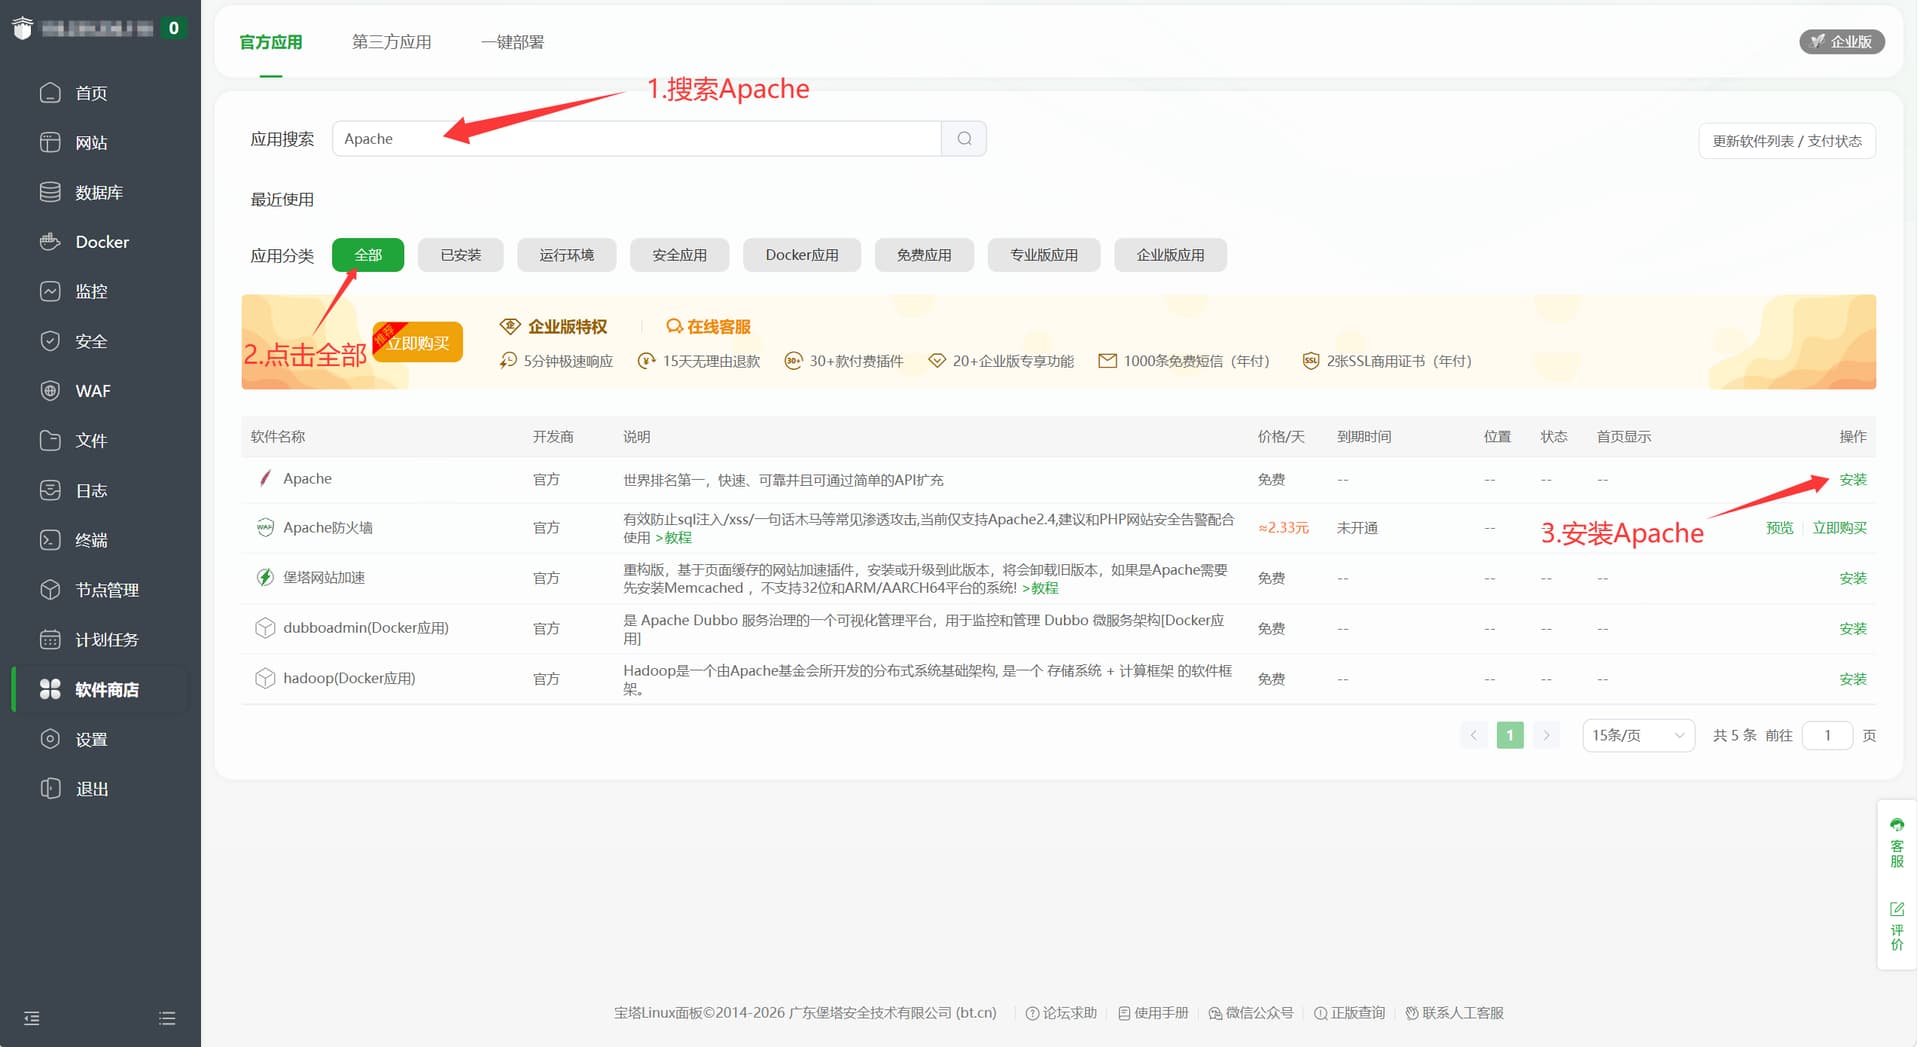Click the search magnifier icon button

pos(964,139)
